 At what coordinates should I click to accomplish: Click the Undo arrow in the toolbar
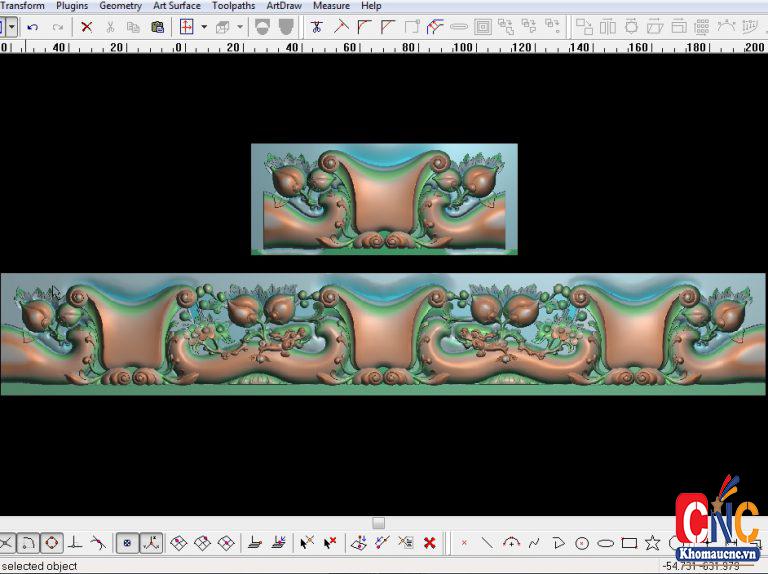coord(33,27)
